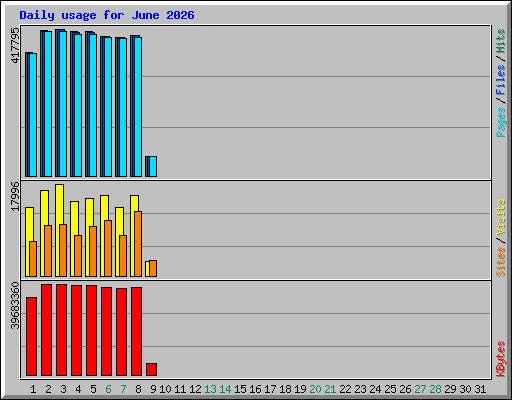Click day label 6 on axis
The width and height of the screenshot is (512, 400).
click(x=108, y=389)
